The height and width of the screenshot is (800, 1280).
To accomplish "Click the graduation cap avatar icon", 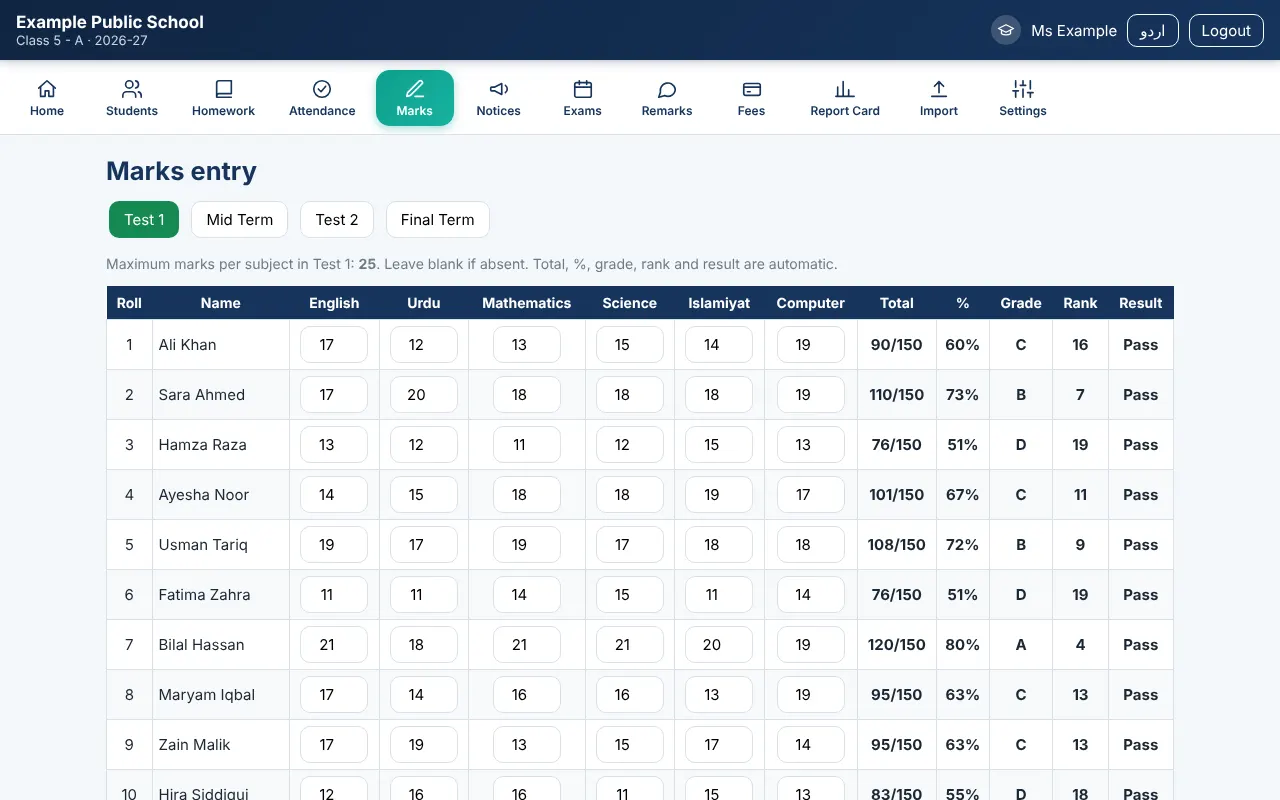I will click(1005, 30).
